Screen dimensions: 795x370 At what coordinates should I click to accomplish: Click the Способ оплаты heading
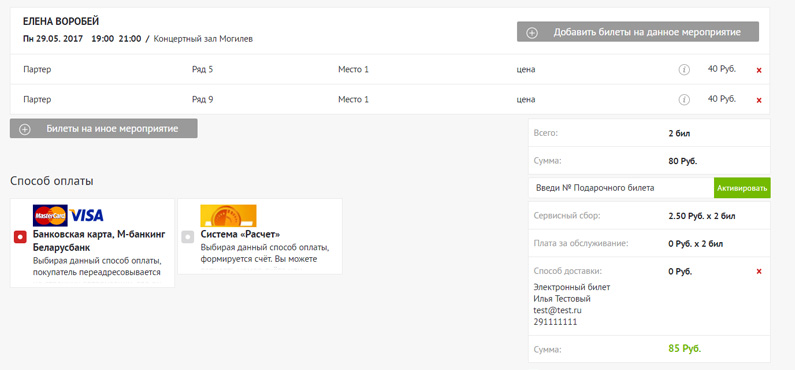52,181
